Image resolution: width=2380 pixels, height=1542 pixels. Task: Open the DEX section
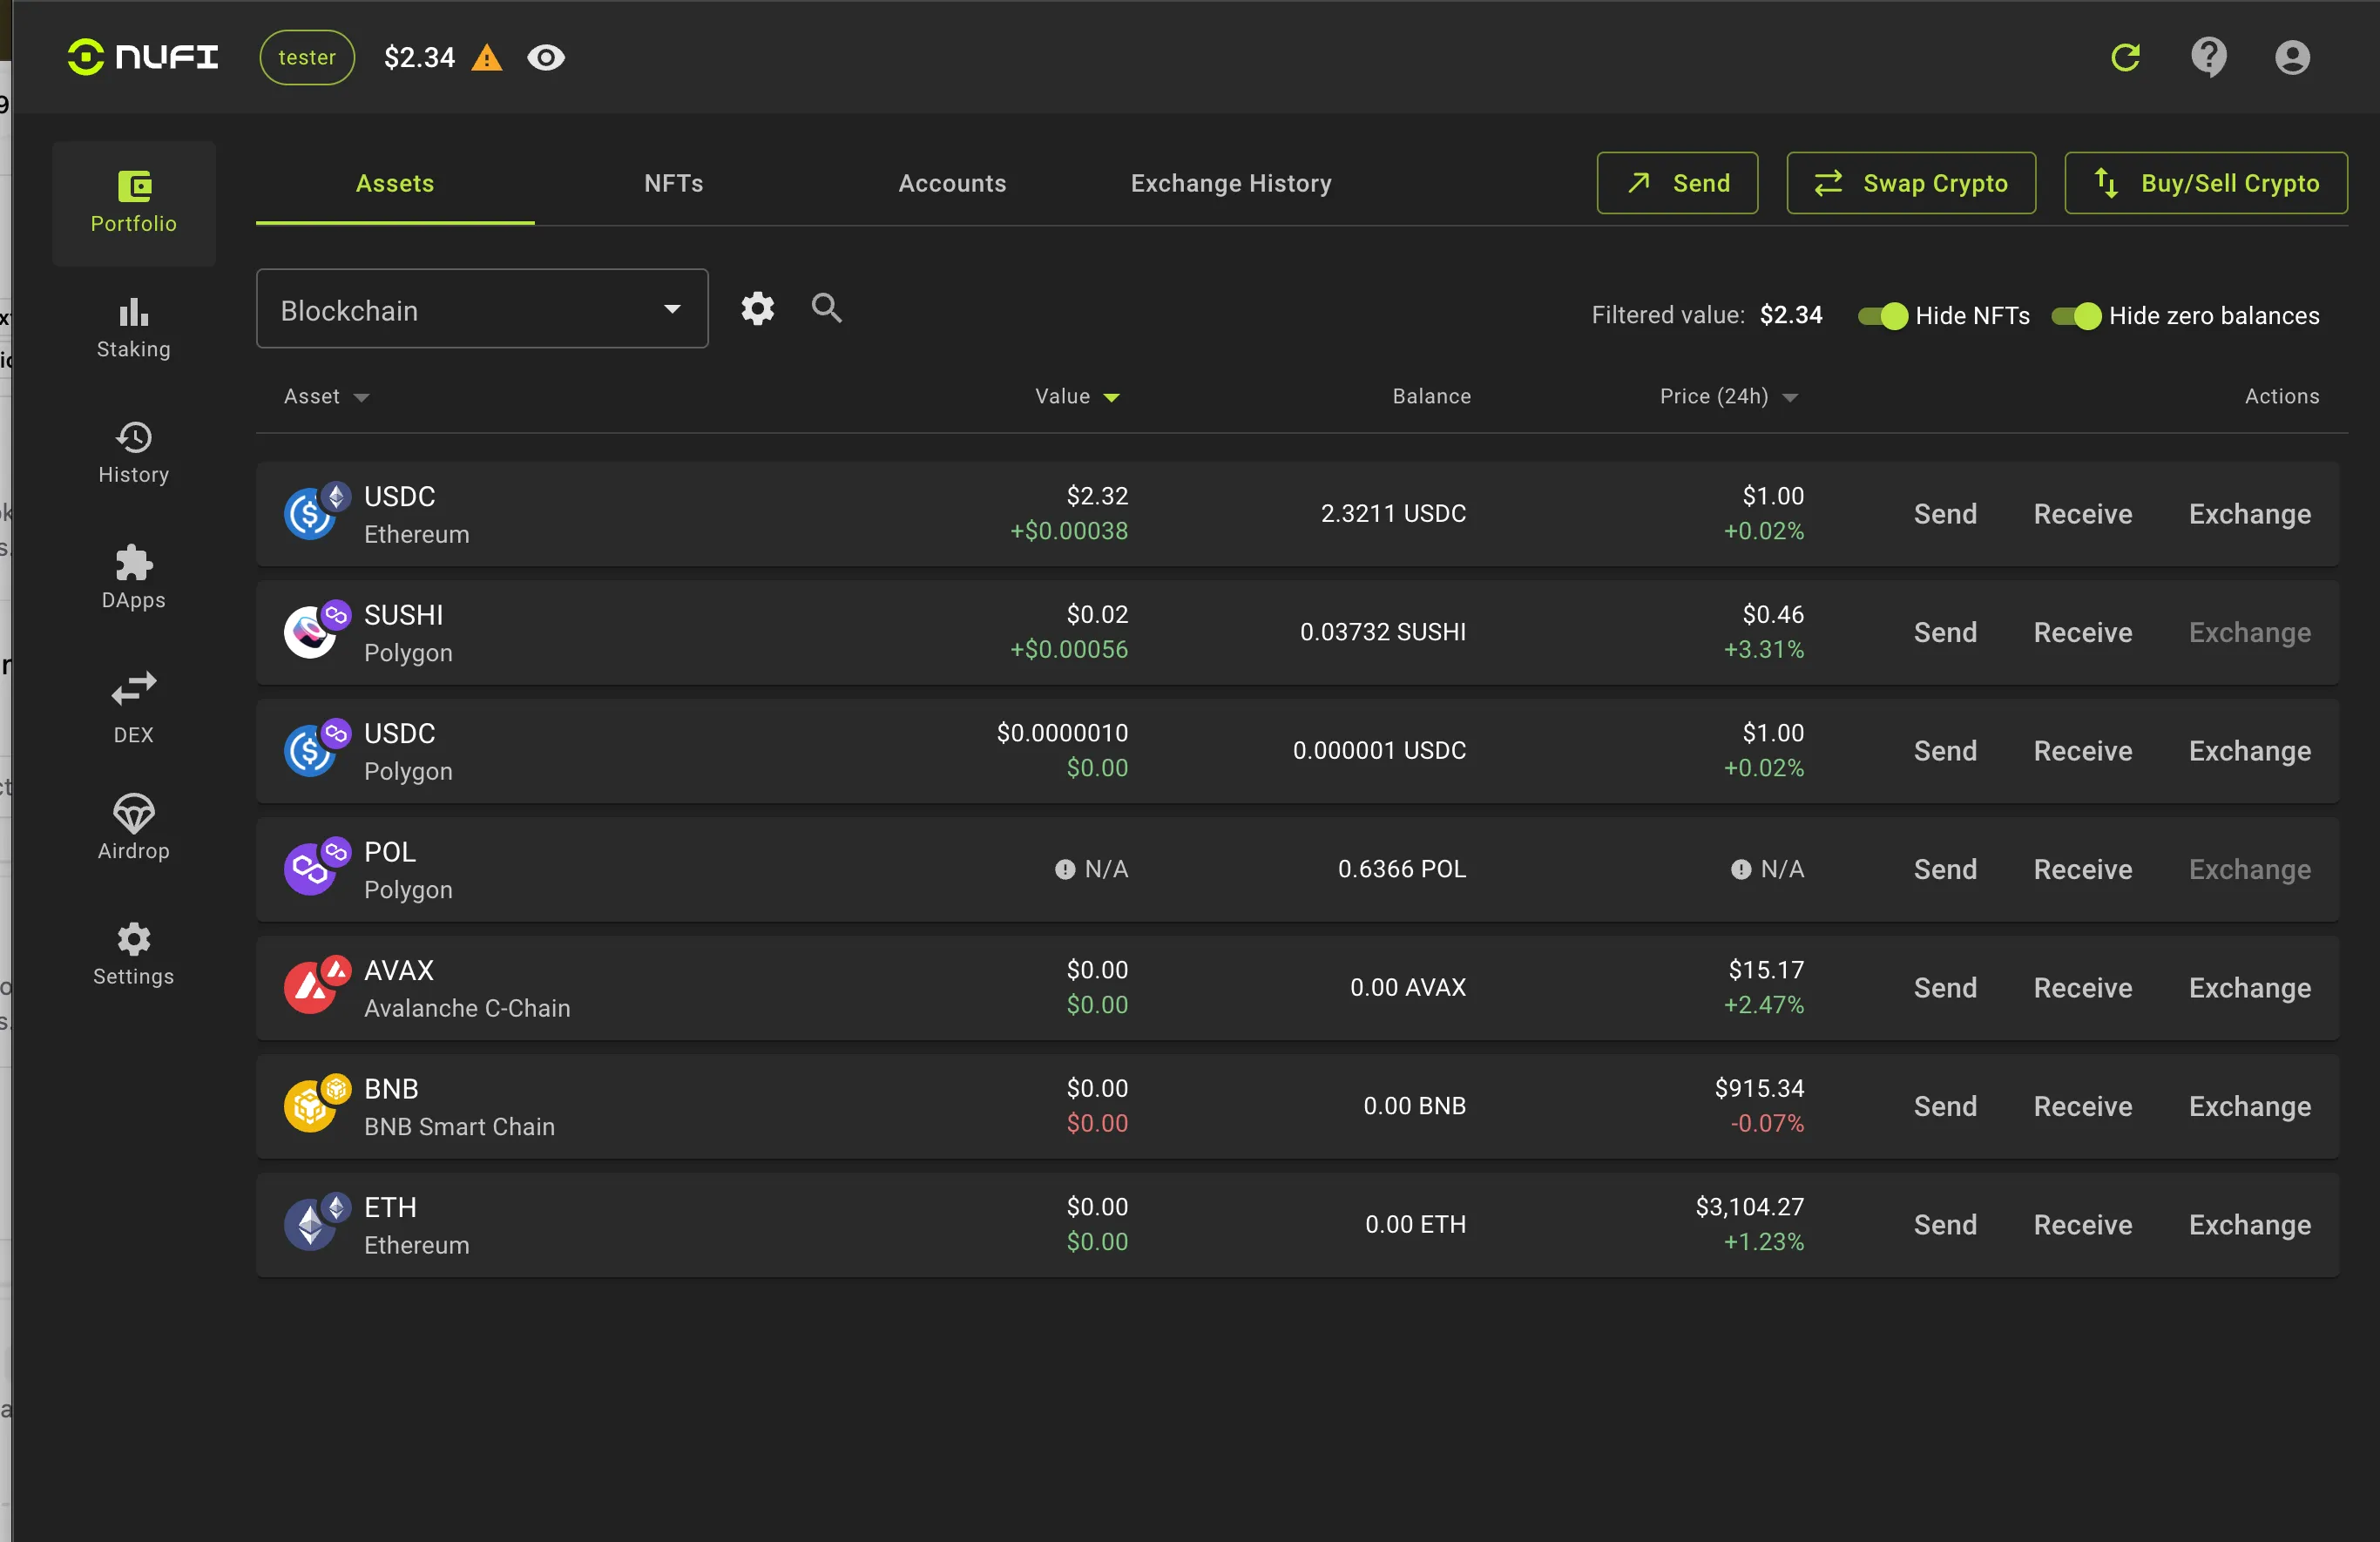(133, 706)
